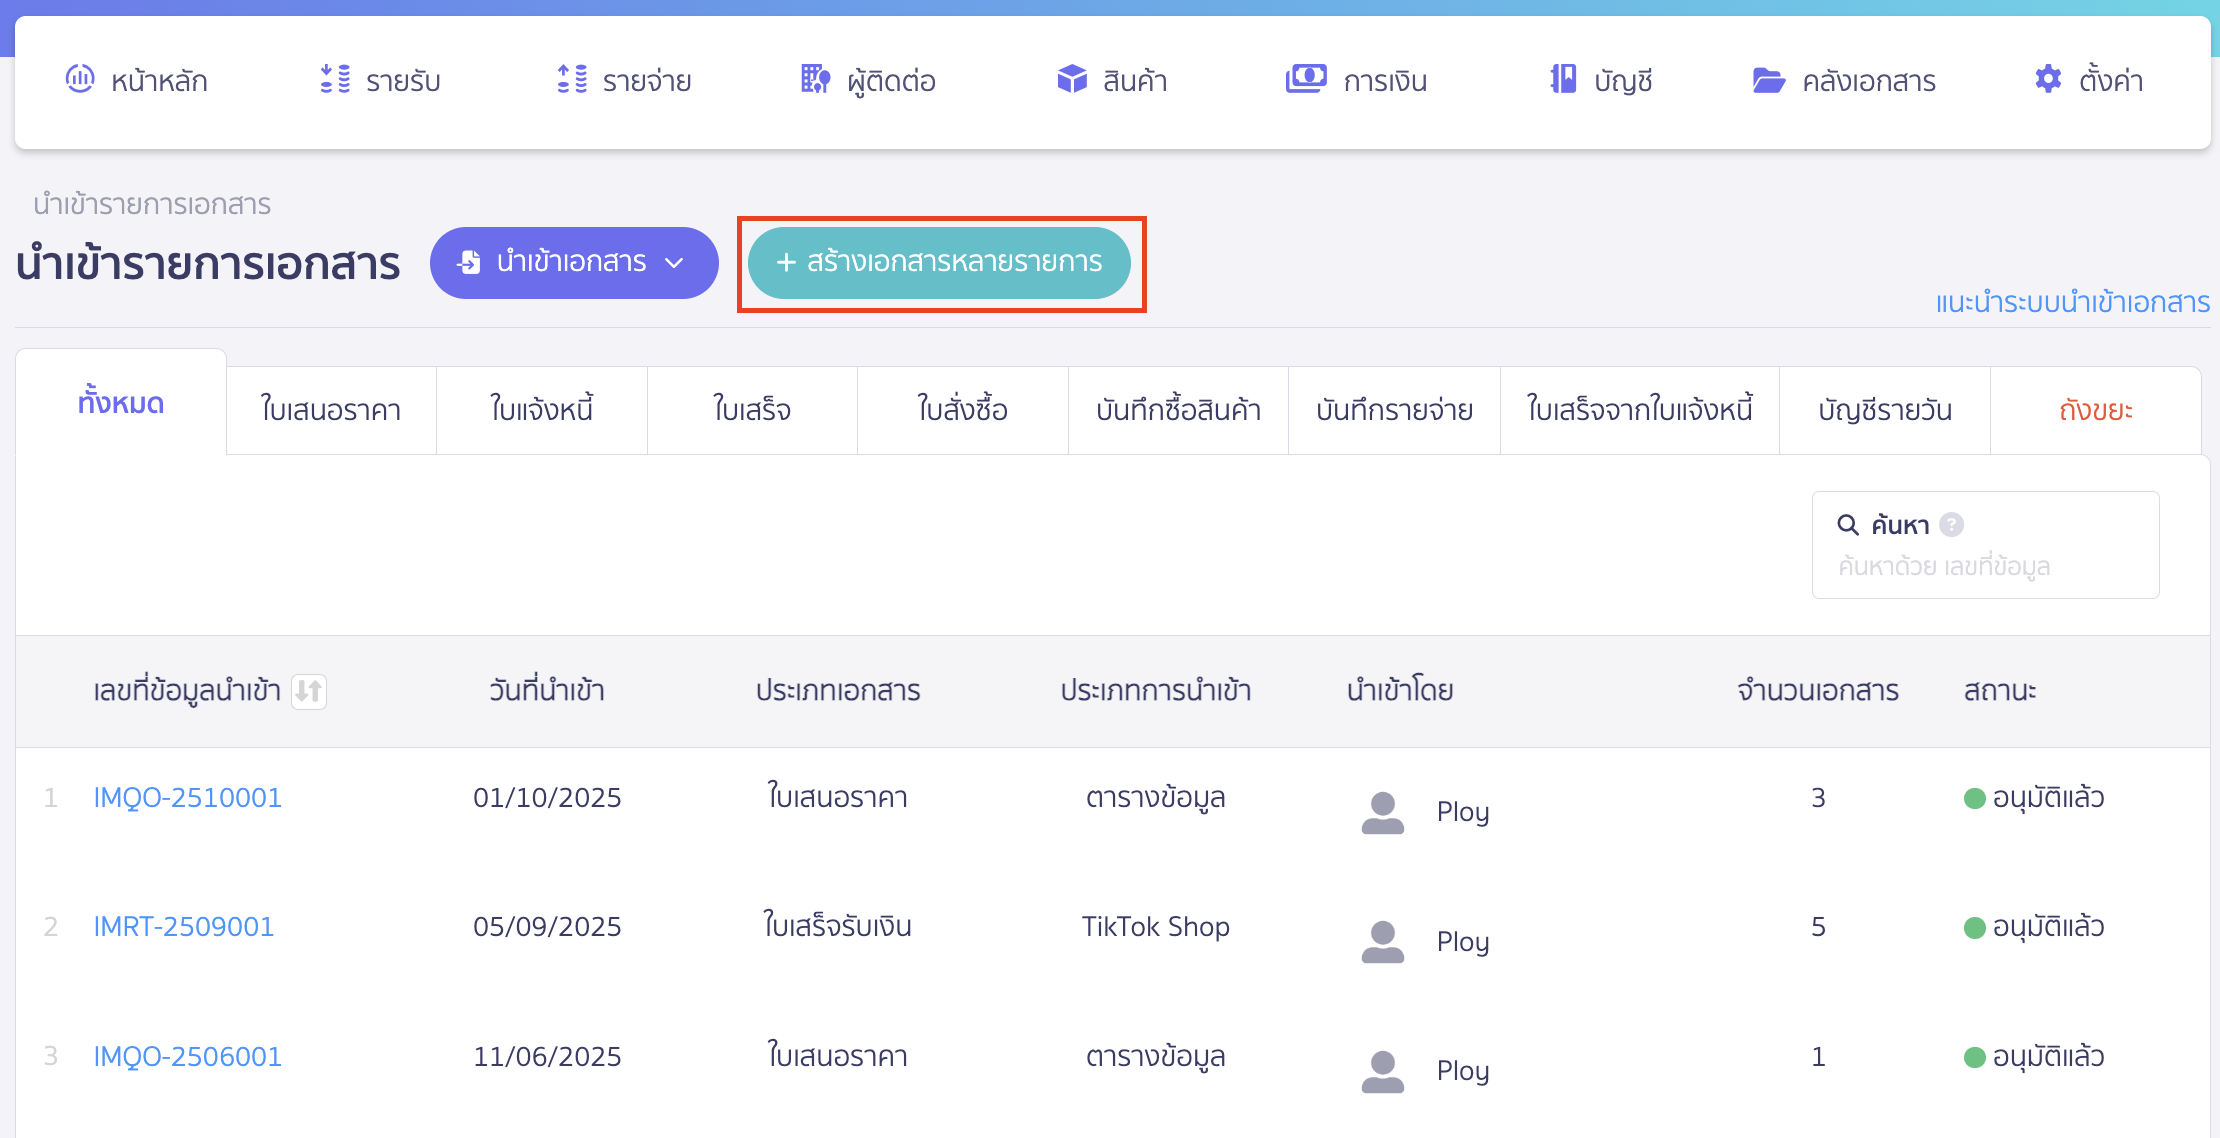This screenshot has height=1138, width=2220.
Task: Click inside the search input field
Action: click(1985, 565)
